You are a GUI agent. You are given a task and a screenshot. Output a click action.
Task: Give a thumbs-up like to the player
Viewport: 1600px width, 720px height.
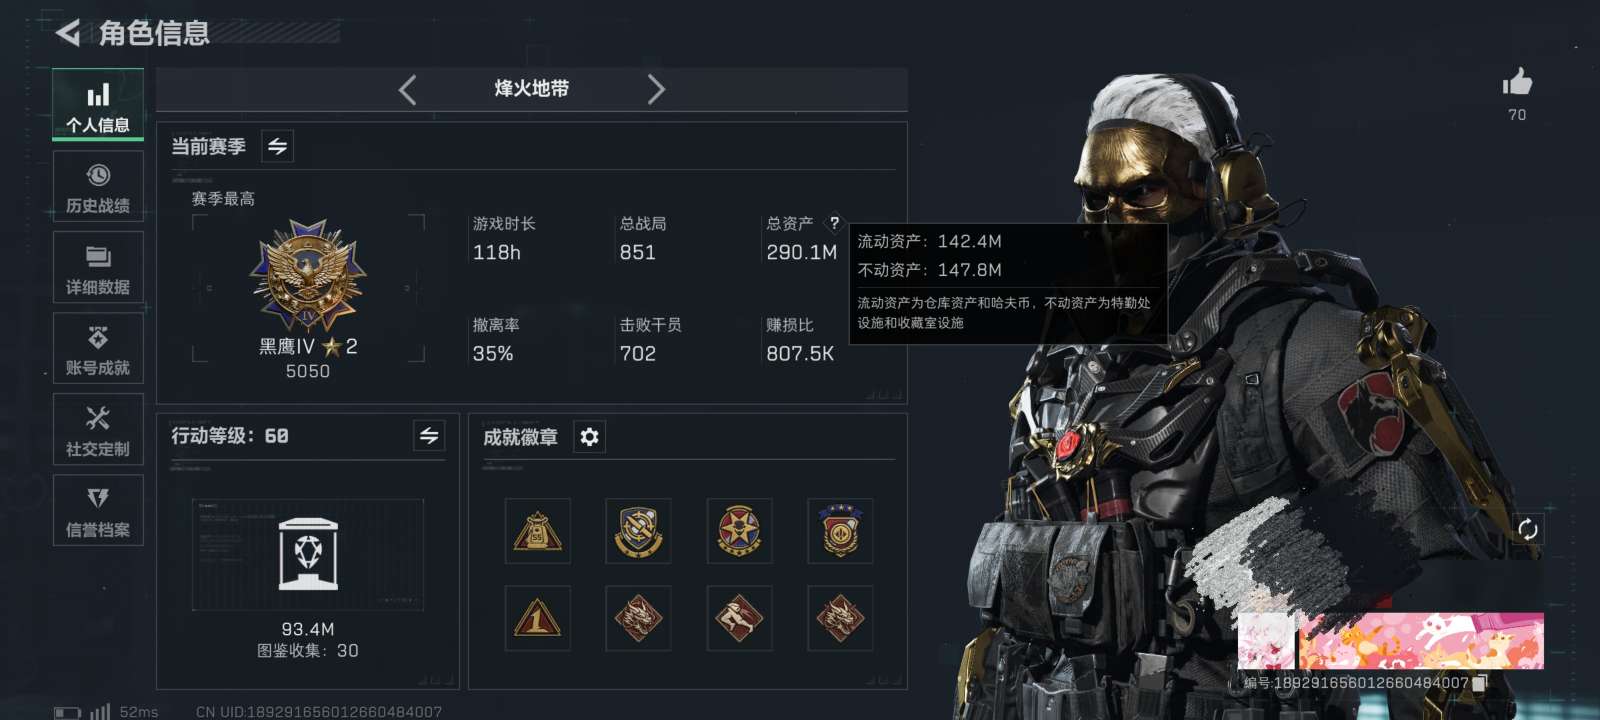(1517, 83)
